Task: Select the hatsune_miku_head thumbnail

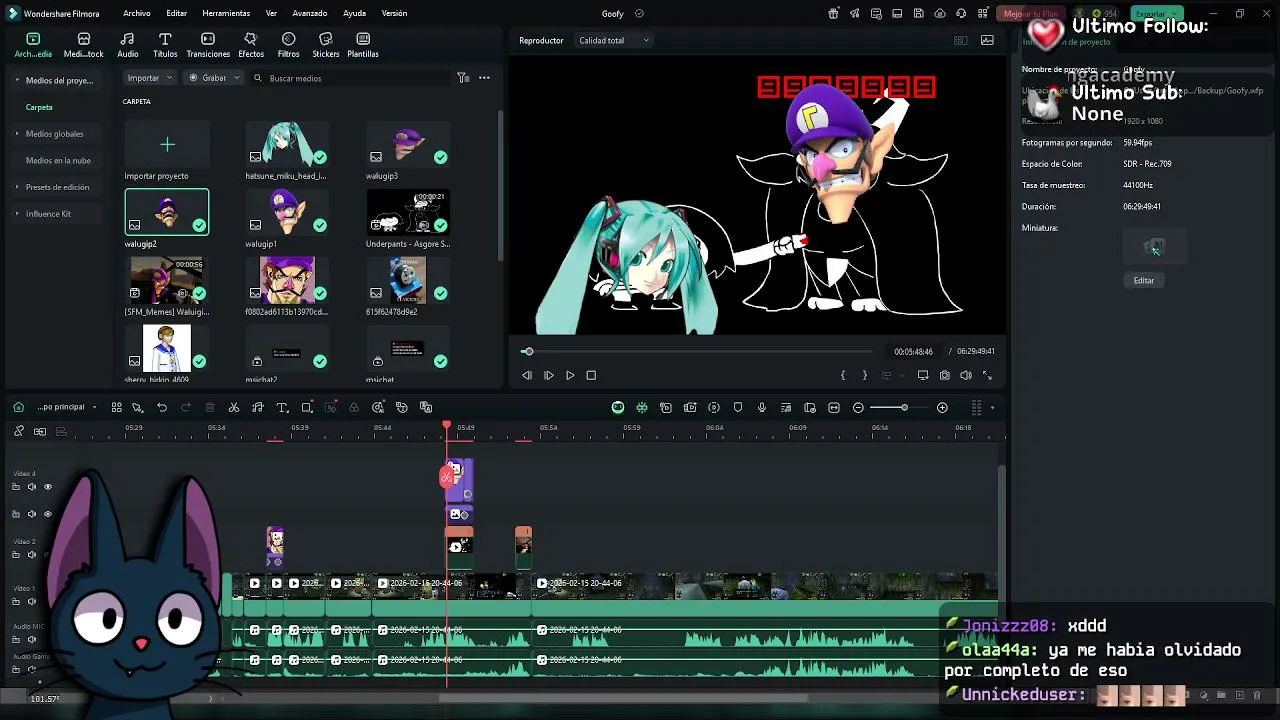Action: (x=287, y=144)
